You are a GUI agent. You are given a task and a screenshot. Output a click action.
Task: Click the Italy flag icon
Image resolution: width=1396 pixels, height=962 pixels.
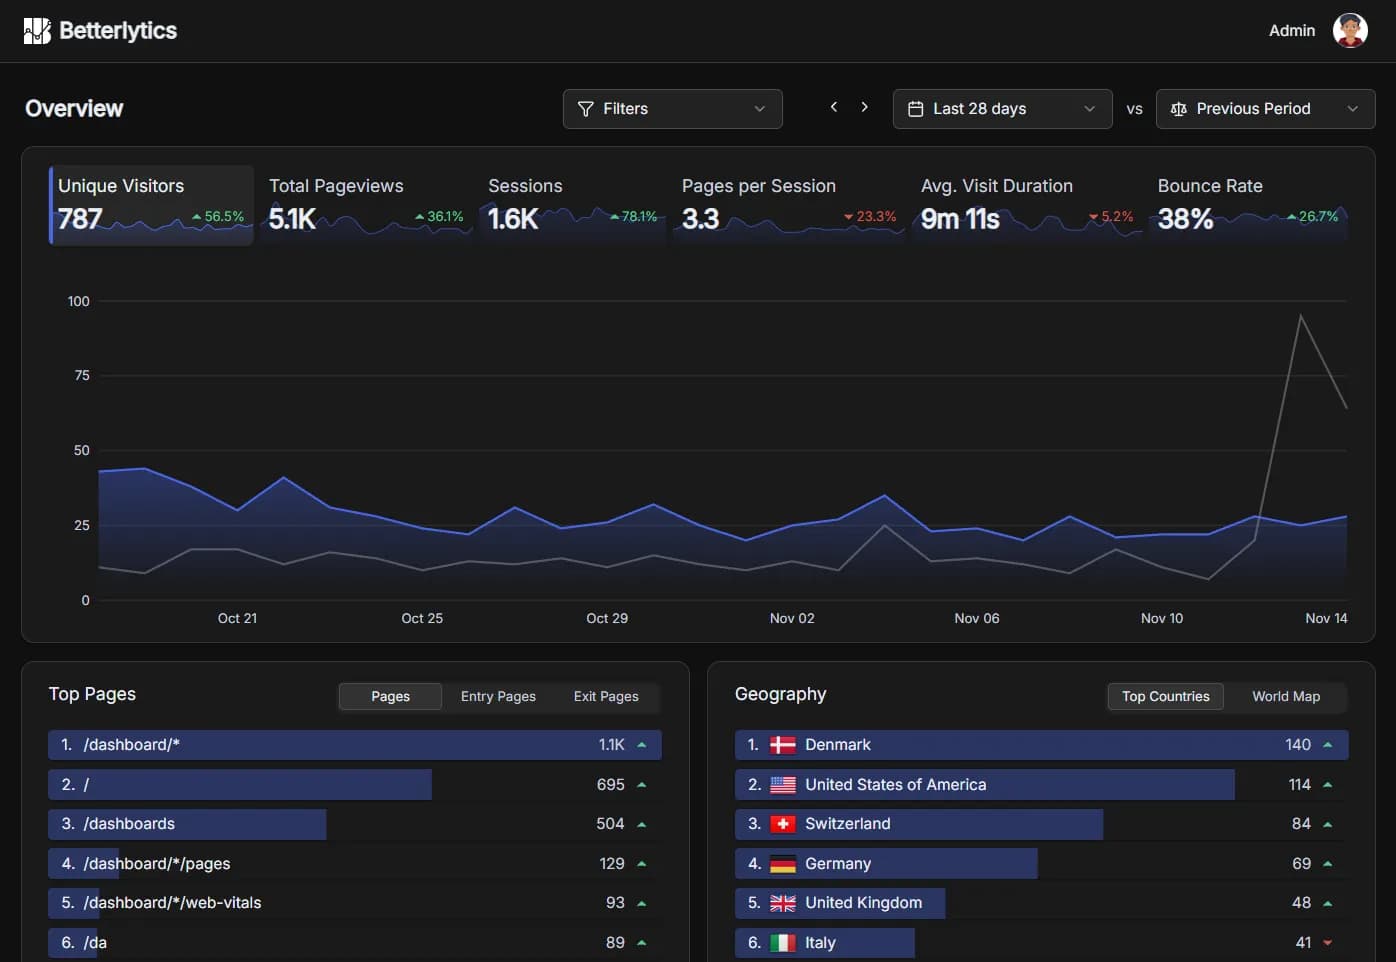(x=784, y=942)
